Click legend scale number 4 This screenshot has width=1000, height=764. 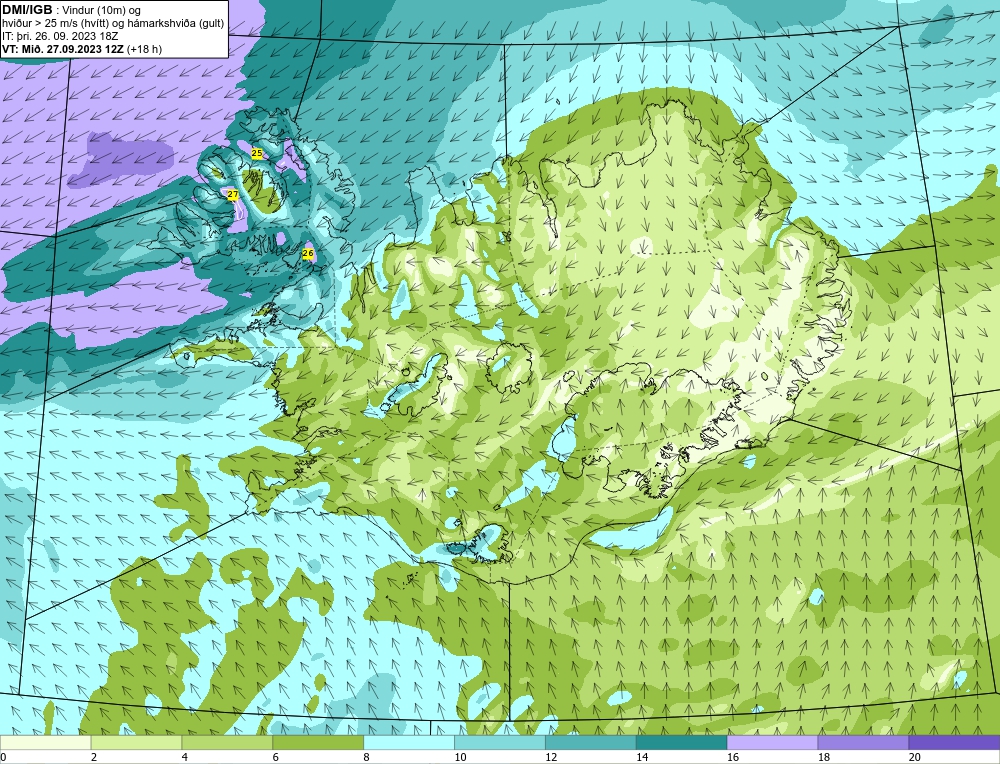pyautogui.click(x=185, y=757)
